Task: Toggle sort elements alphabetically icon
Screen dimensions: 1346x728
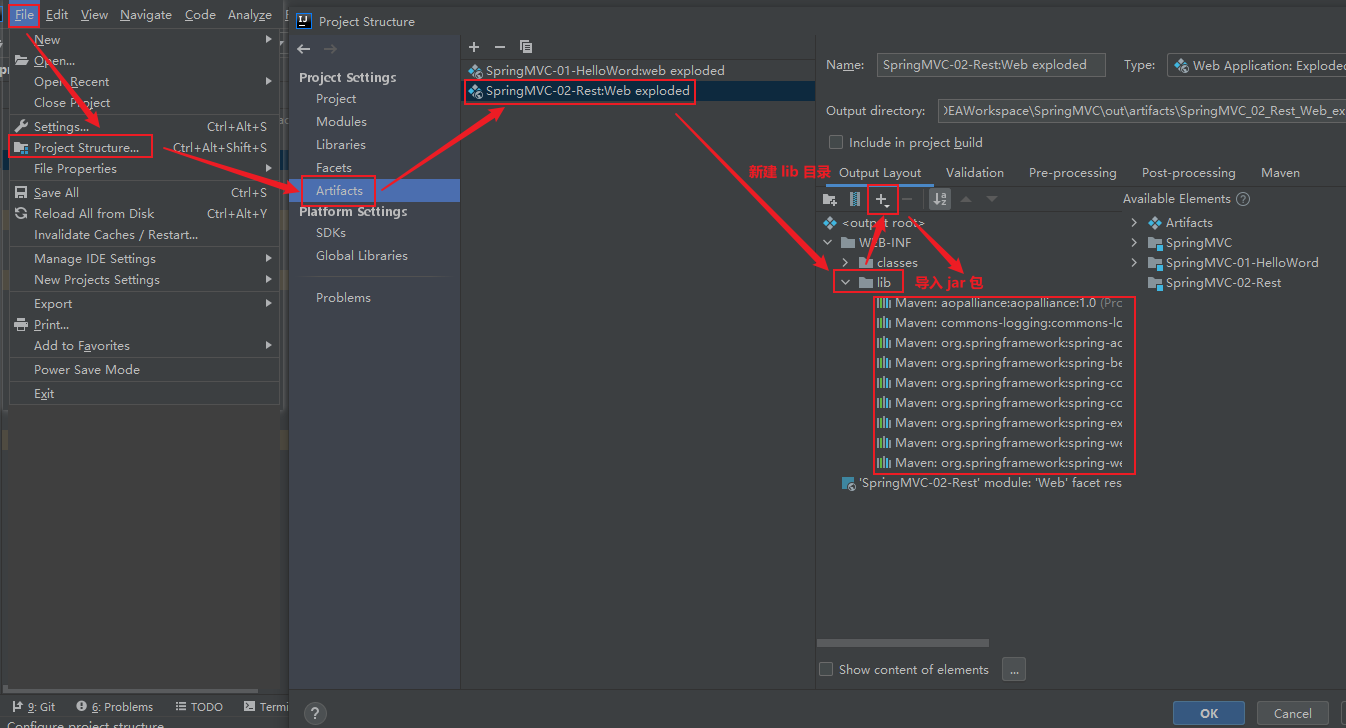Action: (940, 199)
